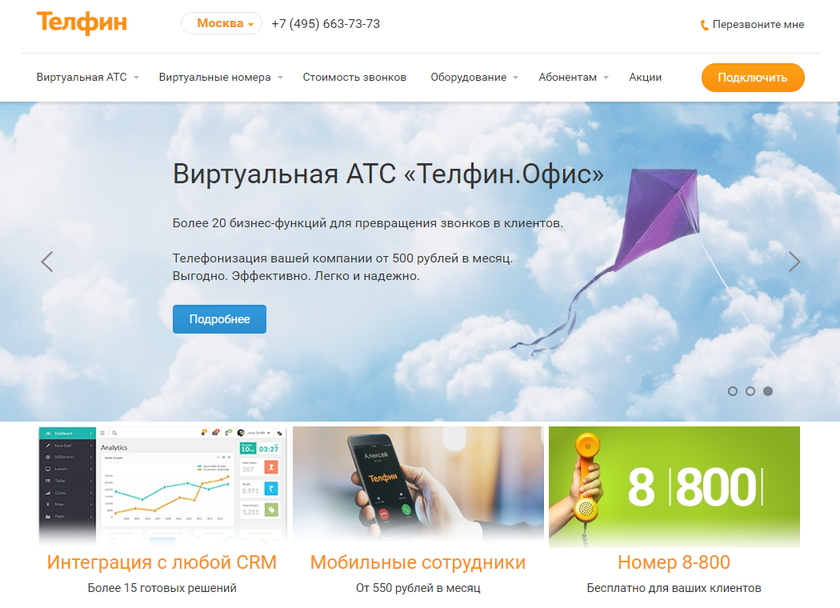Click the blue Подробнее button

coord(219,319)
